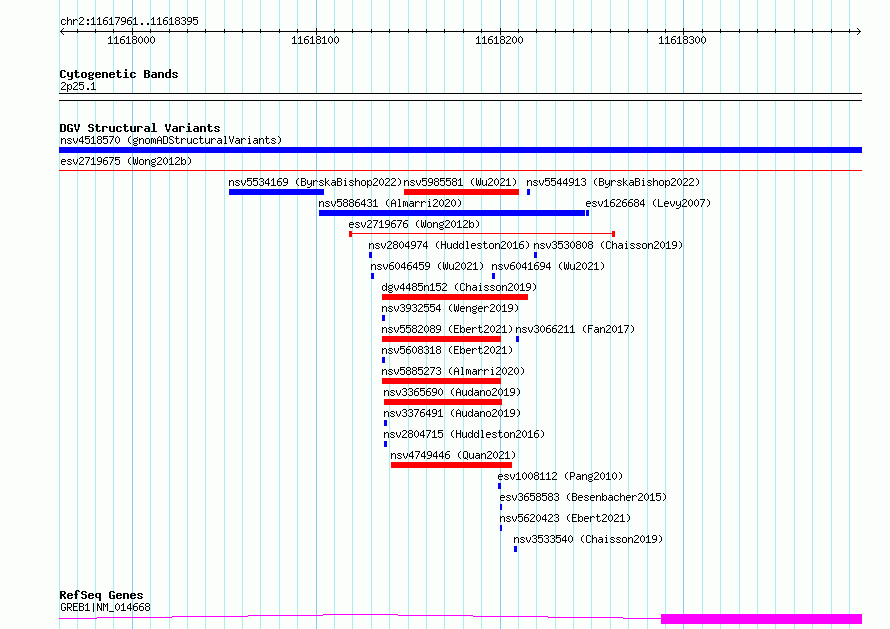Click the chr2:11617961..11618395 coordinate label
Viewport: 890px width, 629px height.
(129, 22)
